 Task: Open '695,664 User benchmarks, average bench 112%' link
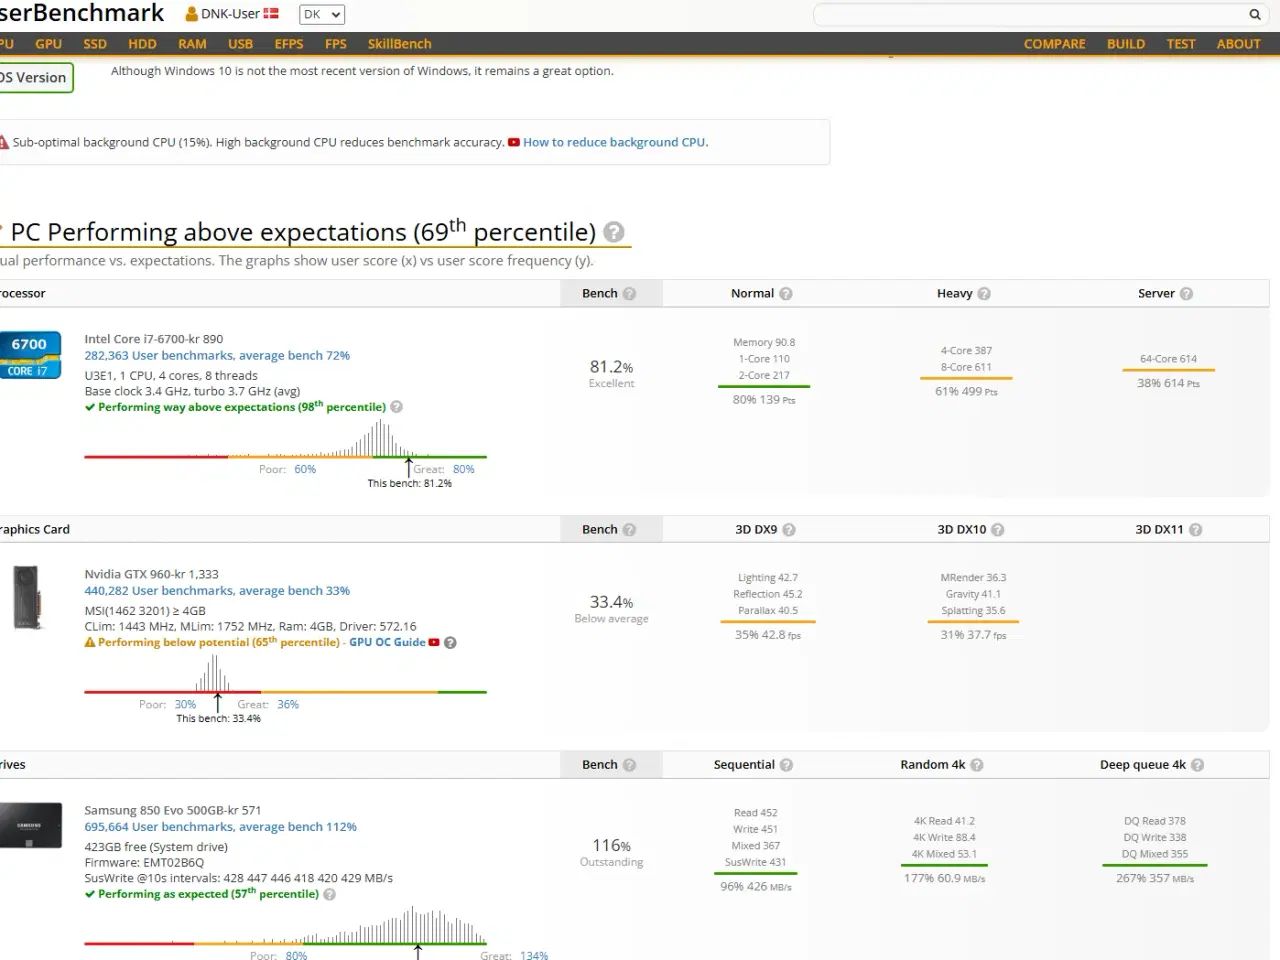click(x=220, y=827)
